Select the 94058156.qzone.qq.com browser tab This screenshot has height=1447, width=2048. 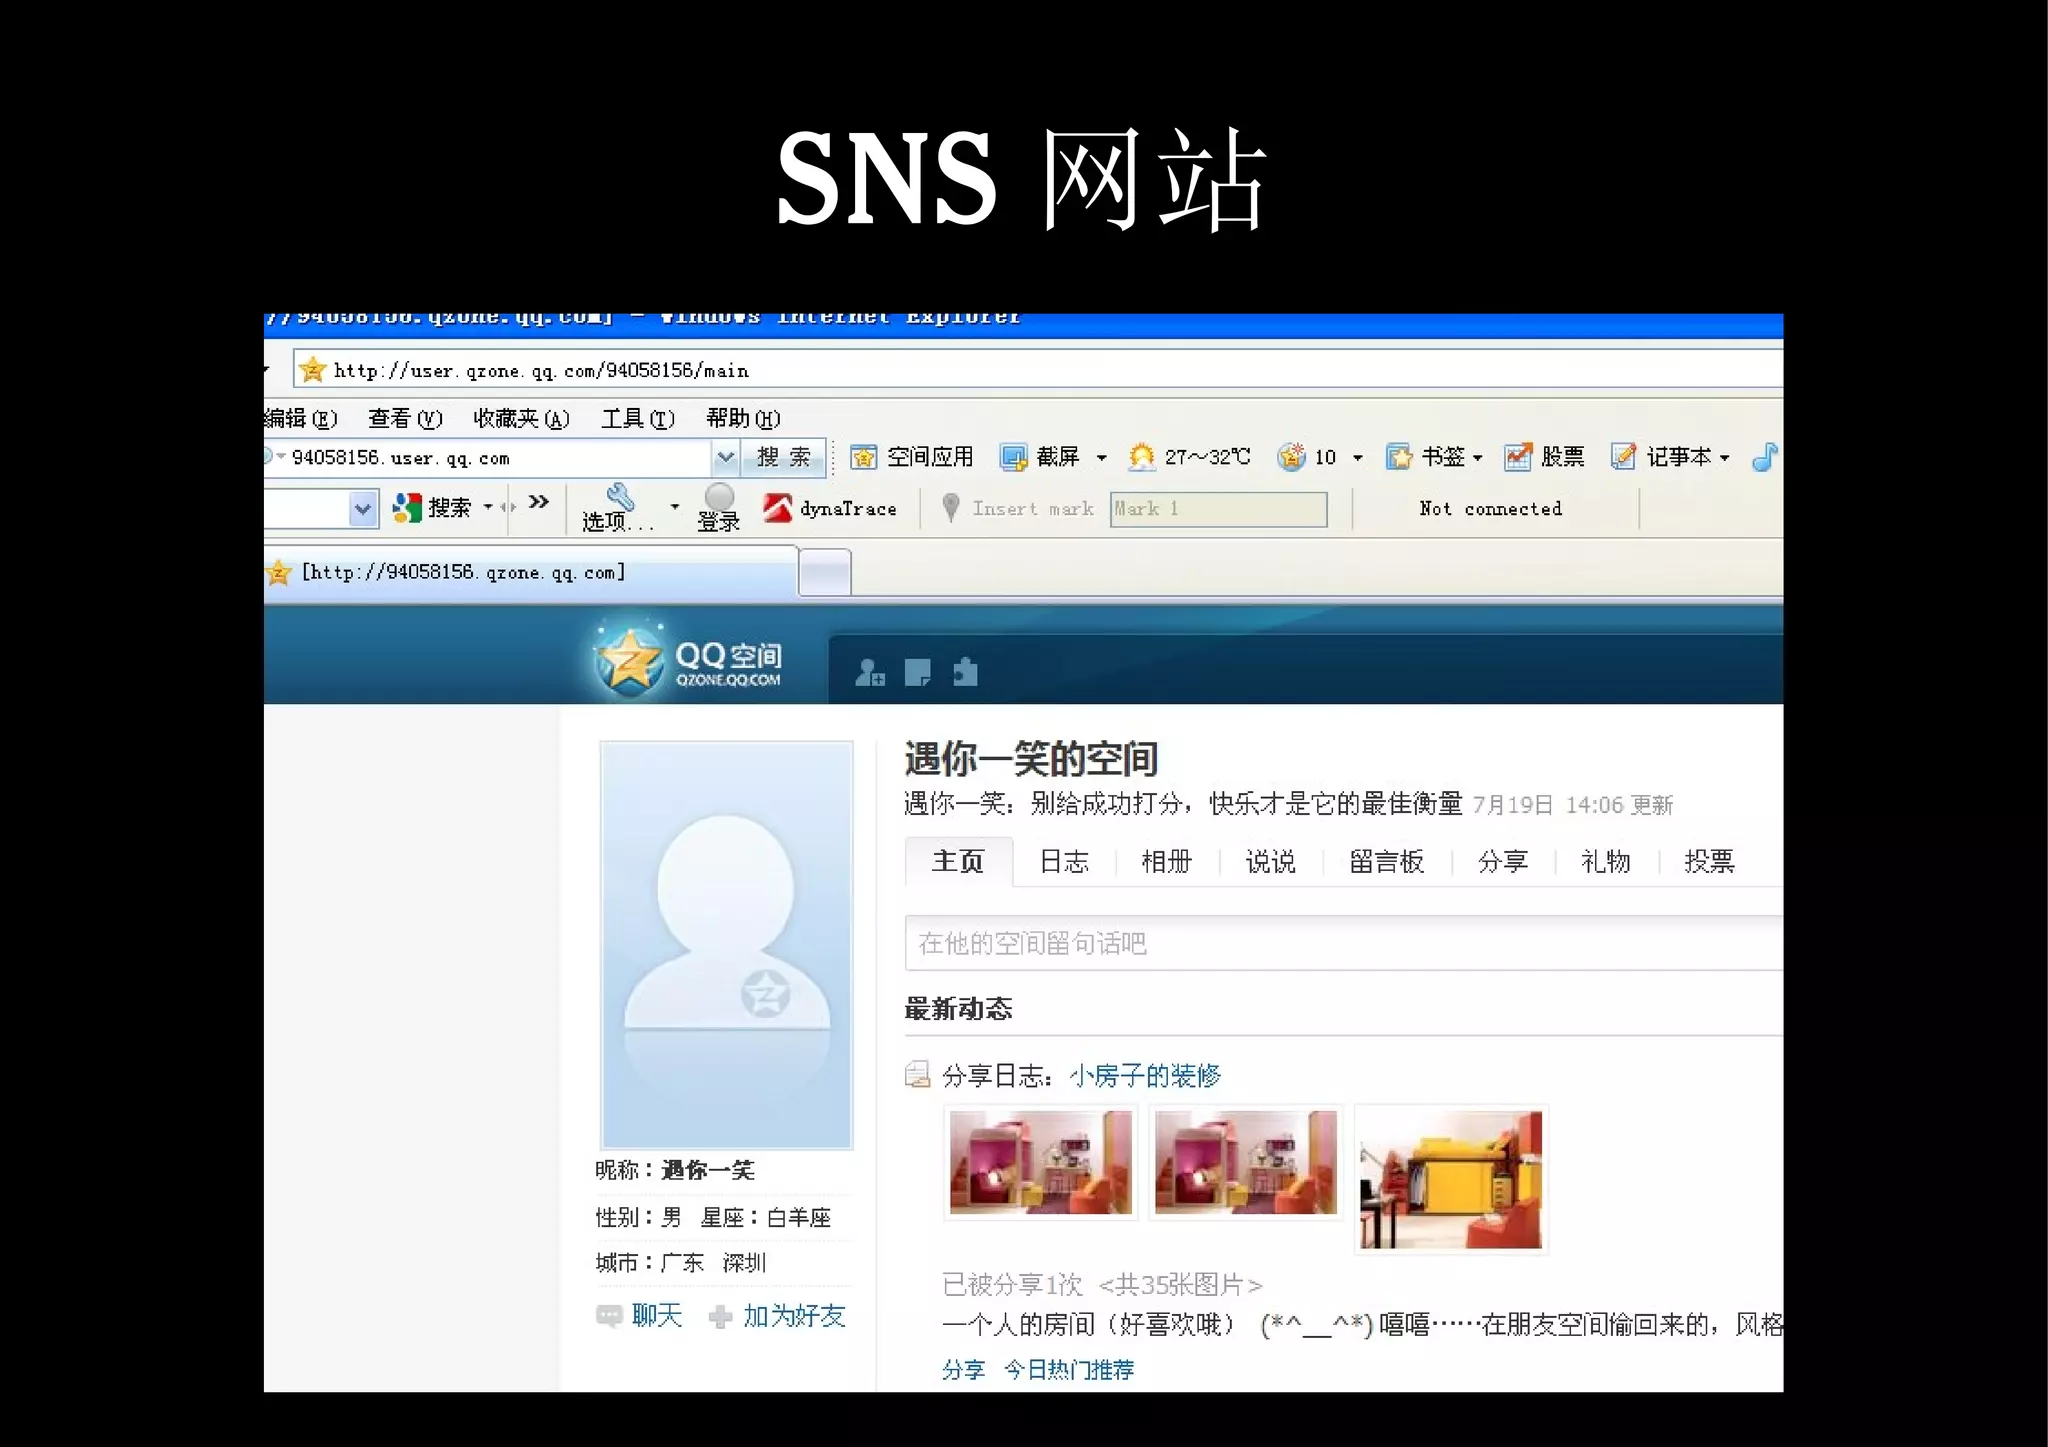tap(530, 572)
